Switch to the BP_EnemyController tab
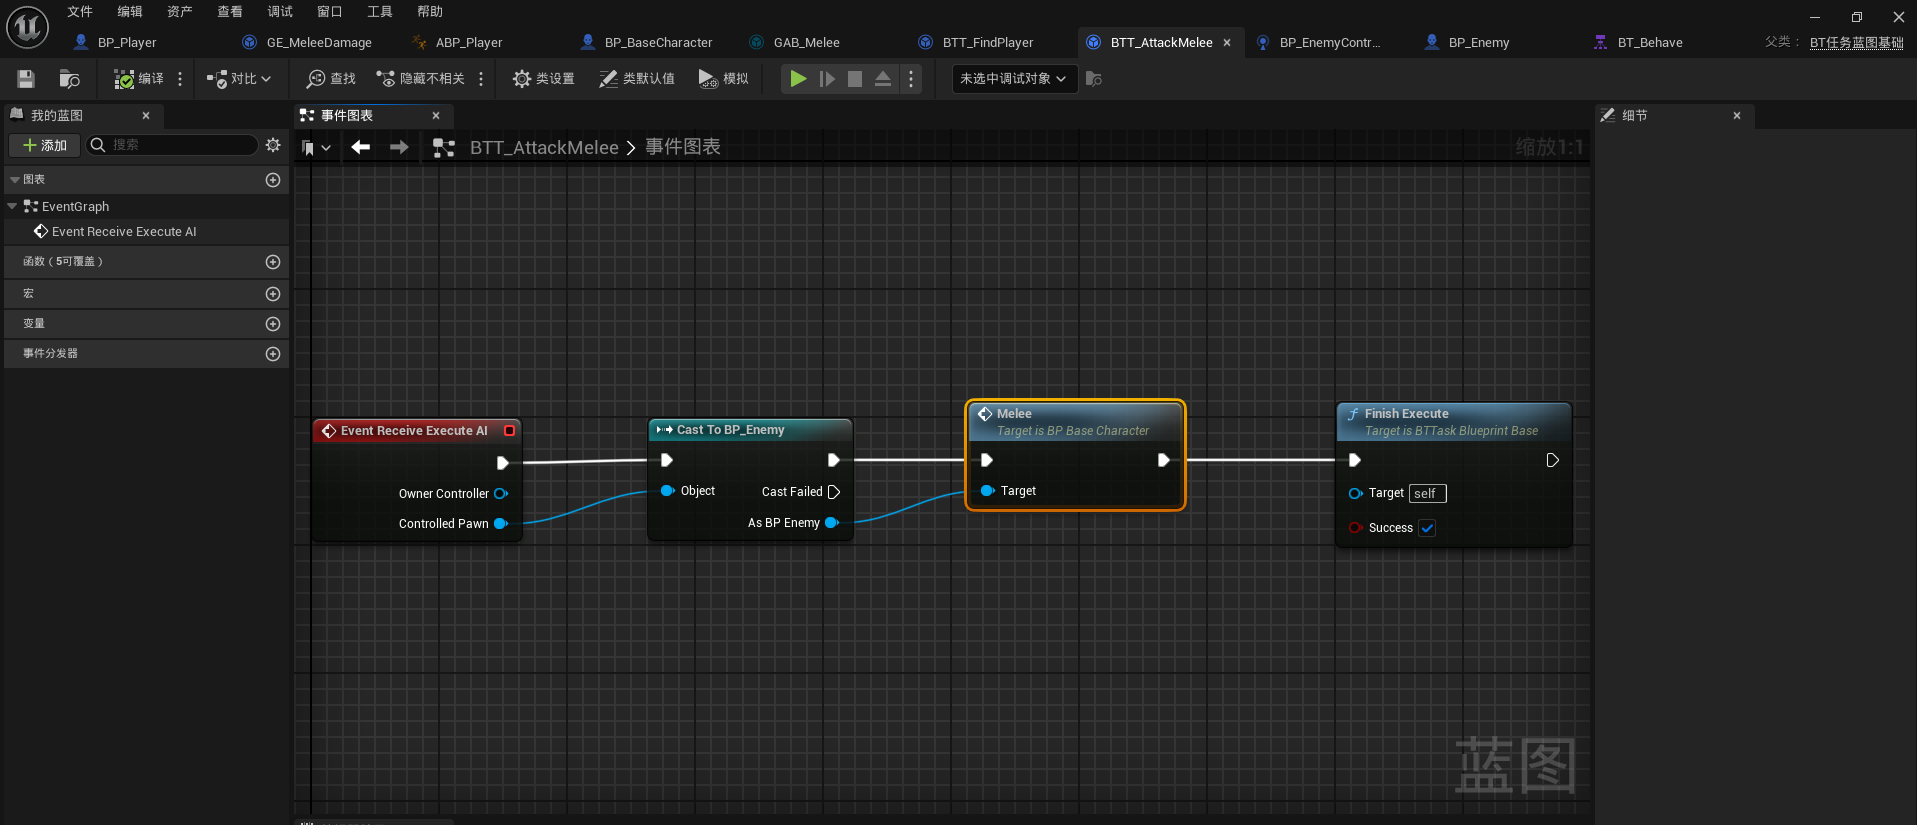1917x825 pixels. pos(1329,43)
